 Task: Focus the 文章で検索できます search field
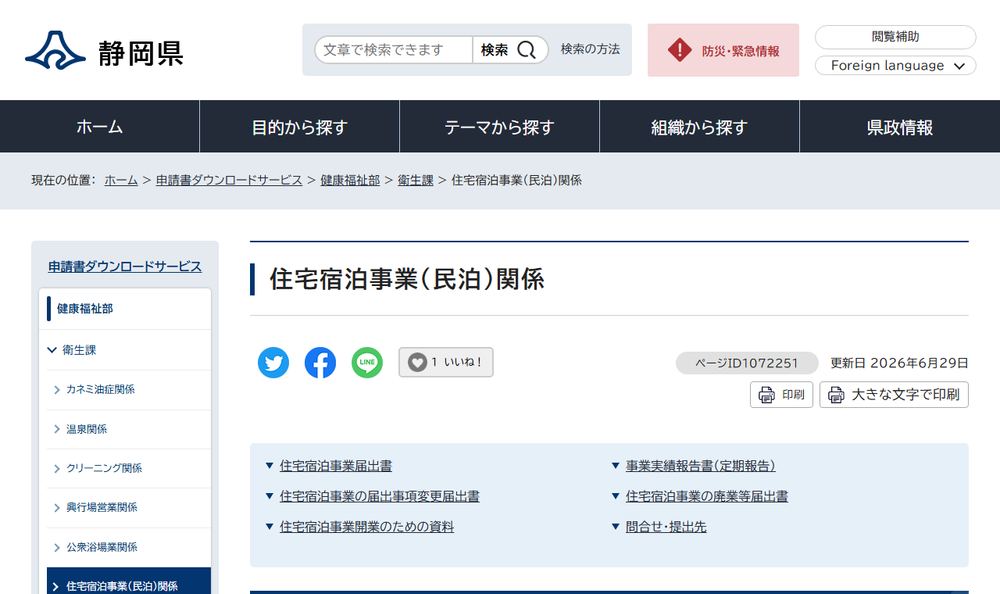393,50
